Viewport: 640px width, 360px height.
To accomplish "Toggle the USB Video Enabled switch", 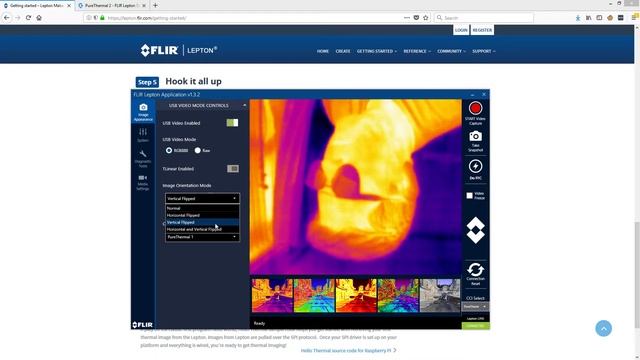I will coord(232,123).
